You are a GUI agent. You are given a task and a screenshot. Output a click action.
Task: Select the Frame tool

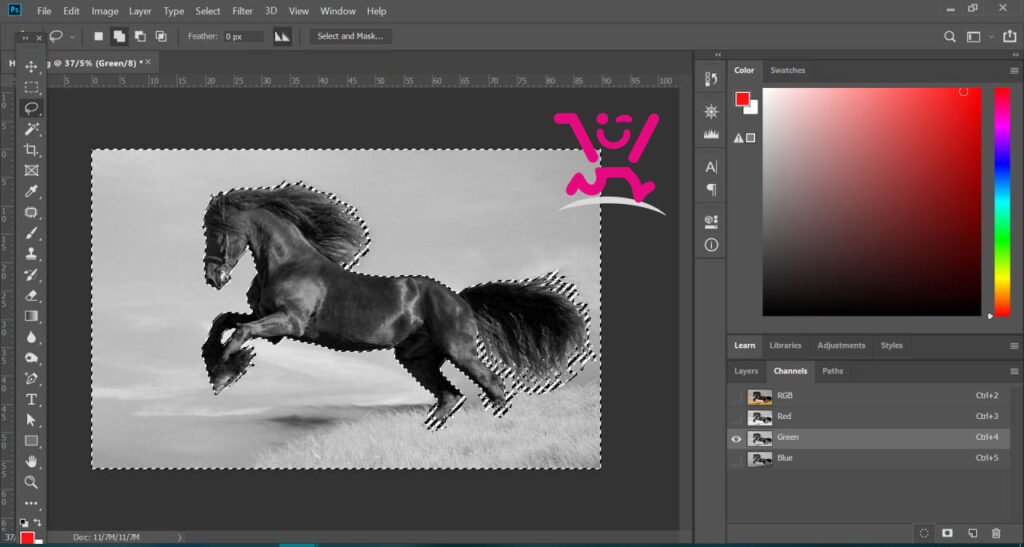point(31,170)
